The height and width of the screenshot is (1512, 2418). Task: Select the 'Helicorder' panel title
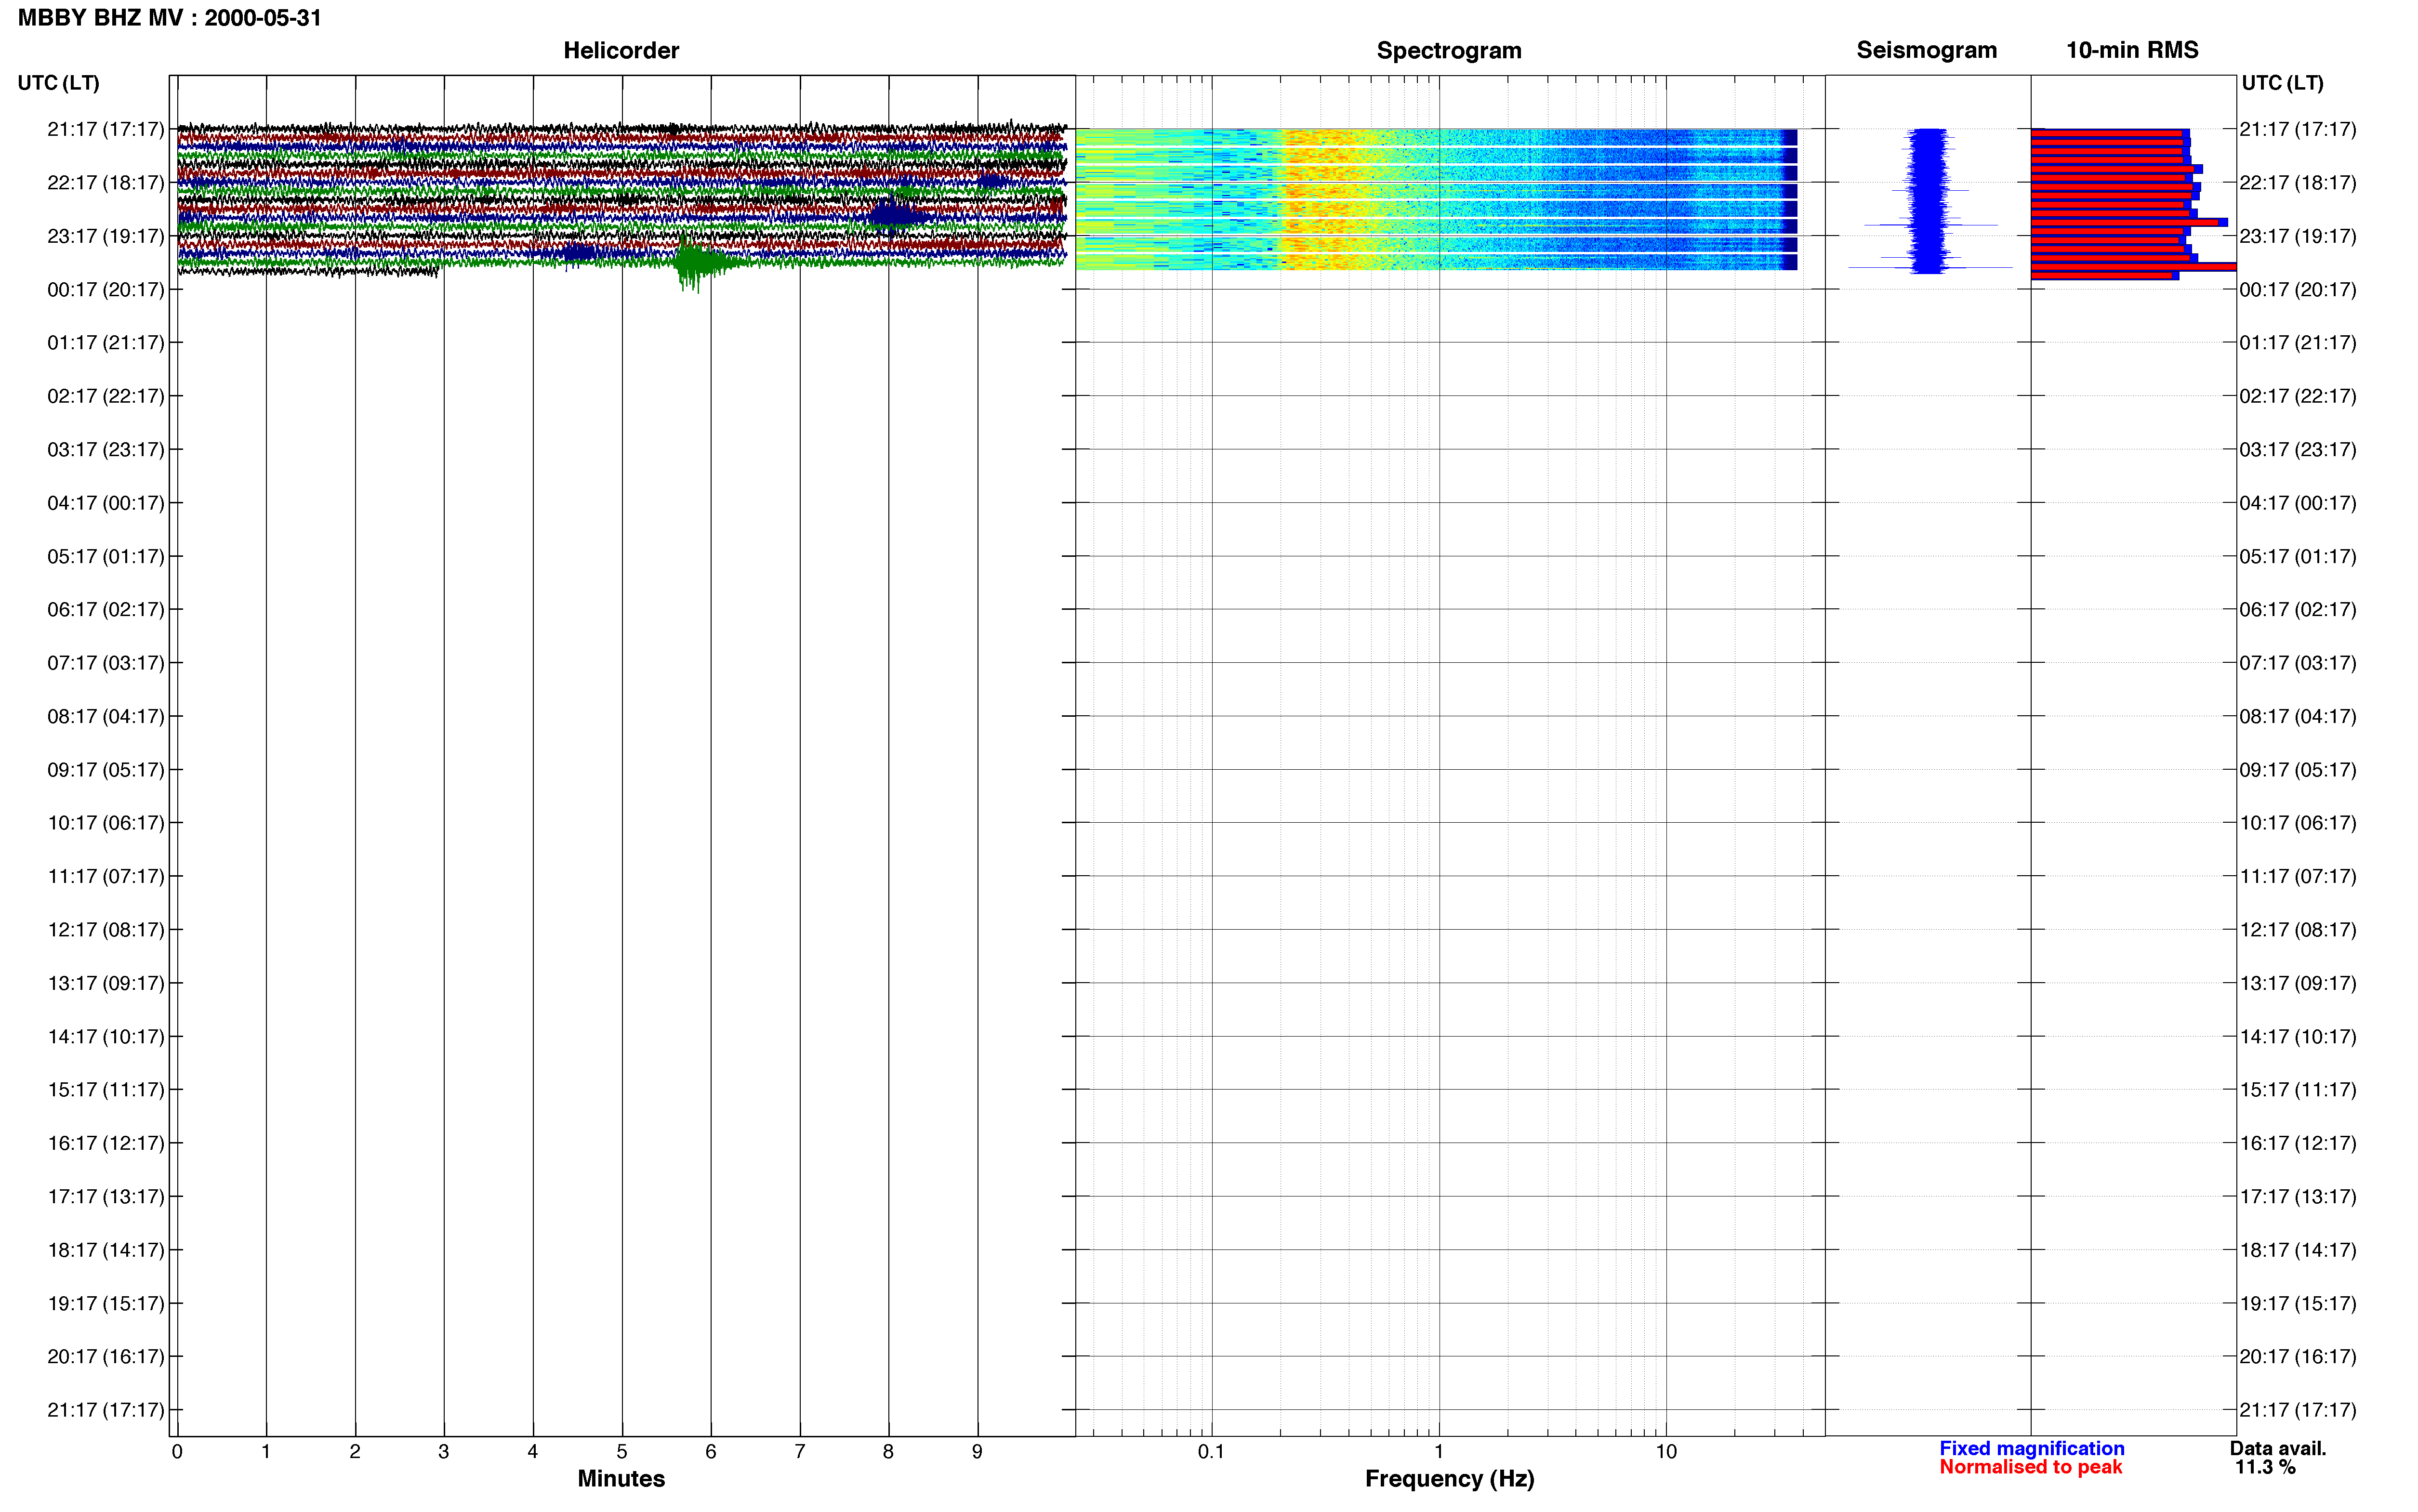click(x=621, y=50)
